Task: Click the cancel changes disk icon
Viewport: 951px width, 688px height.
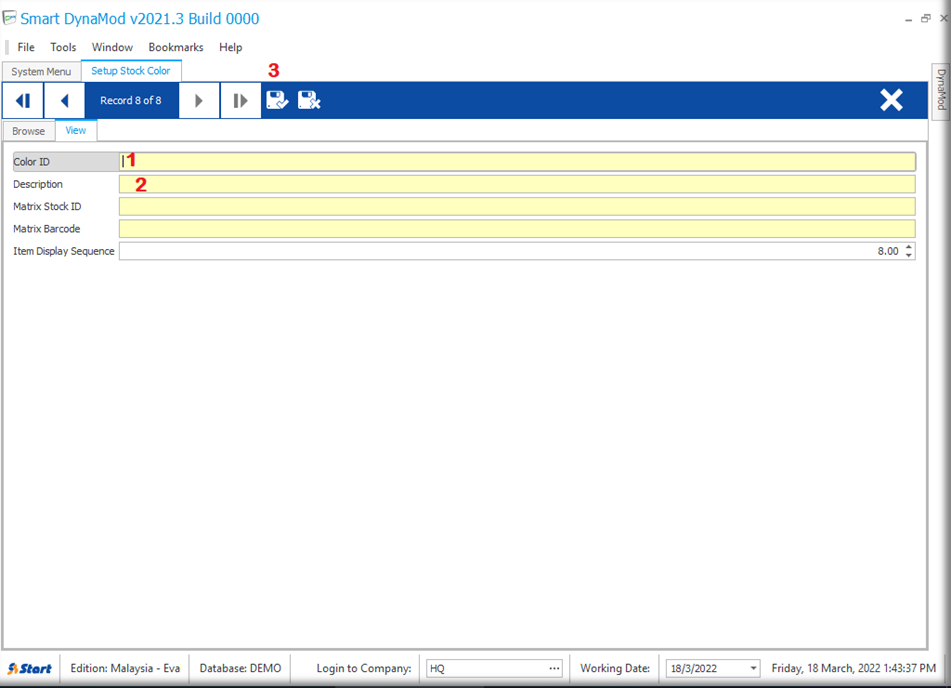Action: pyautogui.click(x=309, y=100)
